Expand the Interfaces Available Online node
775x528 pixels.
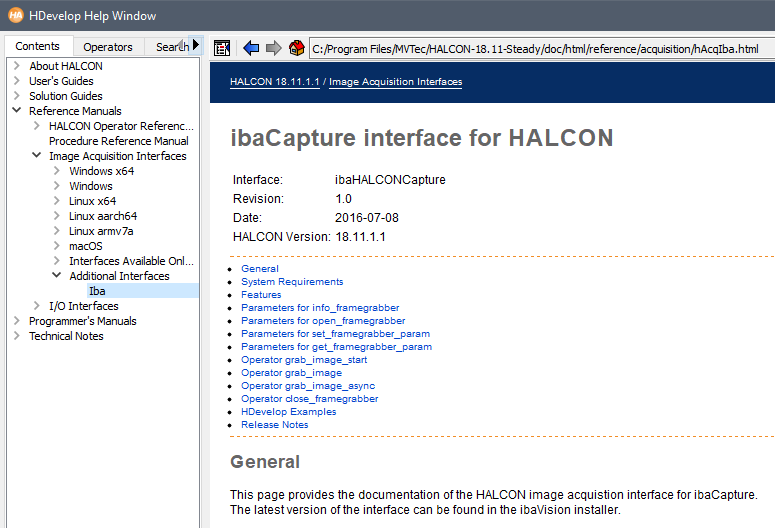56,261
